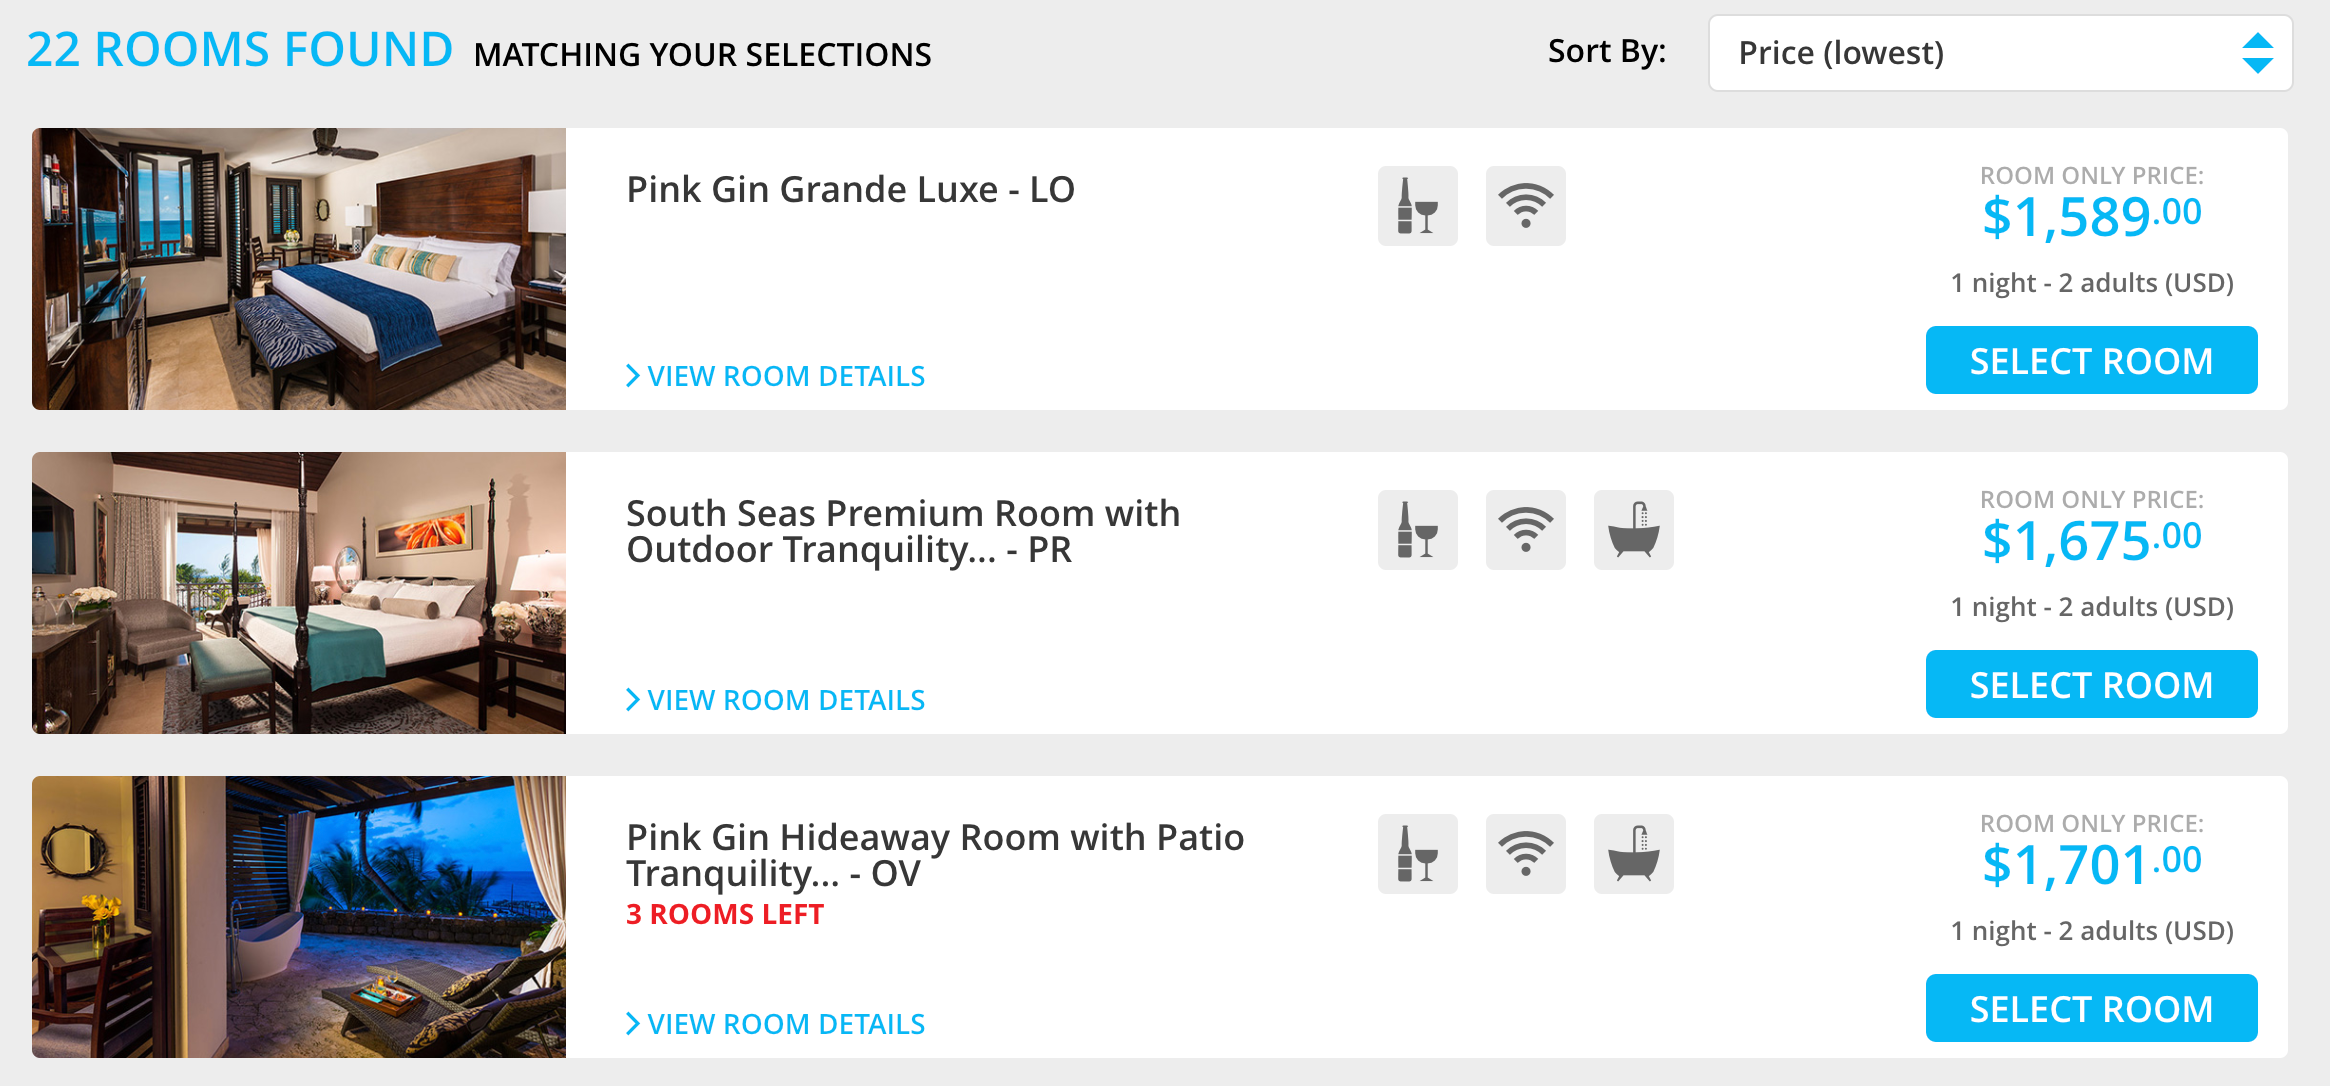
Task: Expand View Room Details for South Seas Premium
Action: (776, 700)
